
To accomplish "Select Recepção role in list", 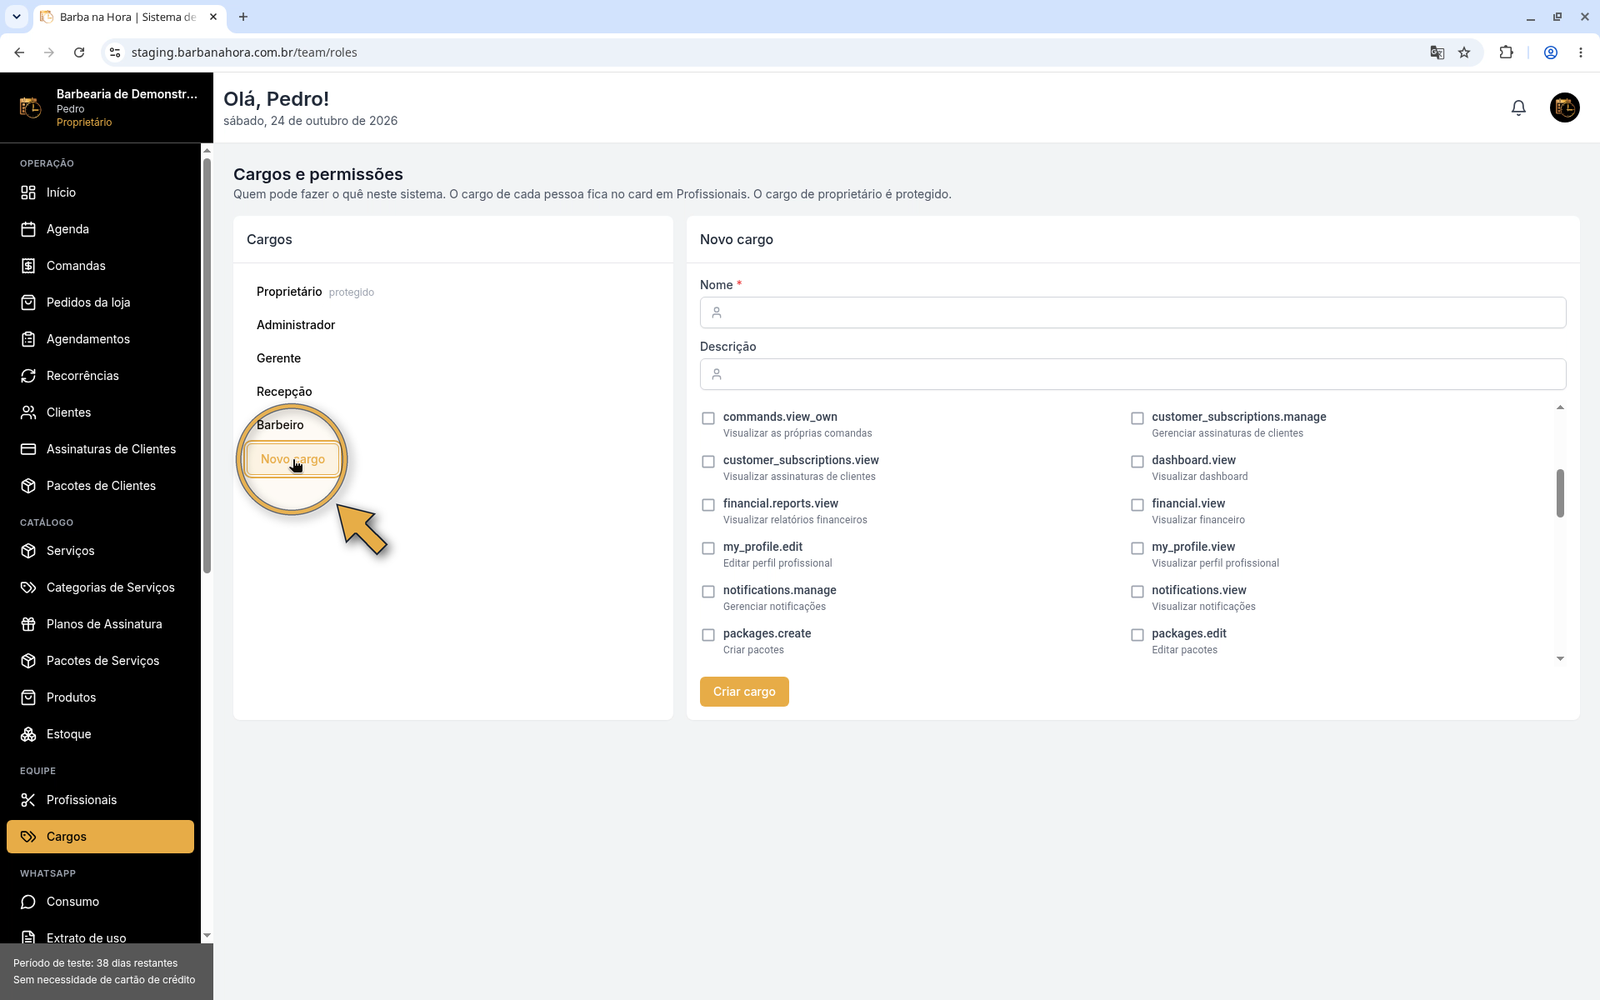I will tap(284, 392).
